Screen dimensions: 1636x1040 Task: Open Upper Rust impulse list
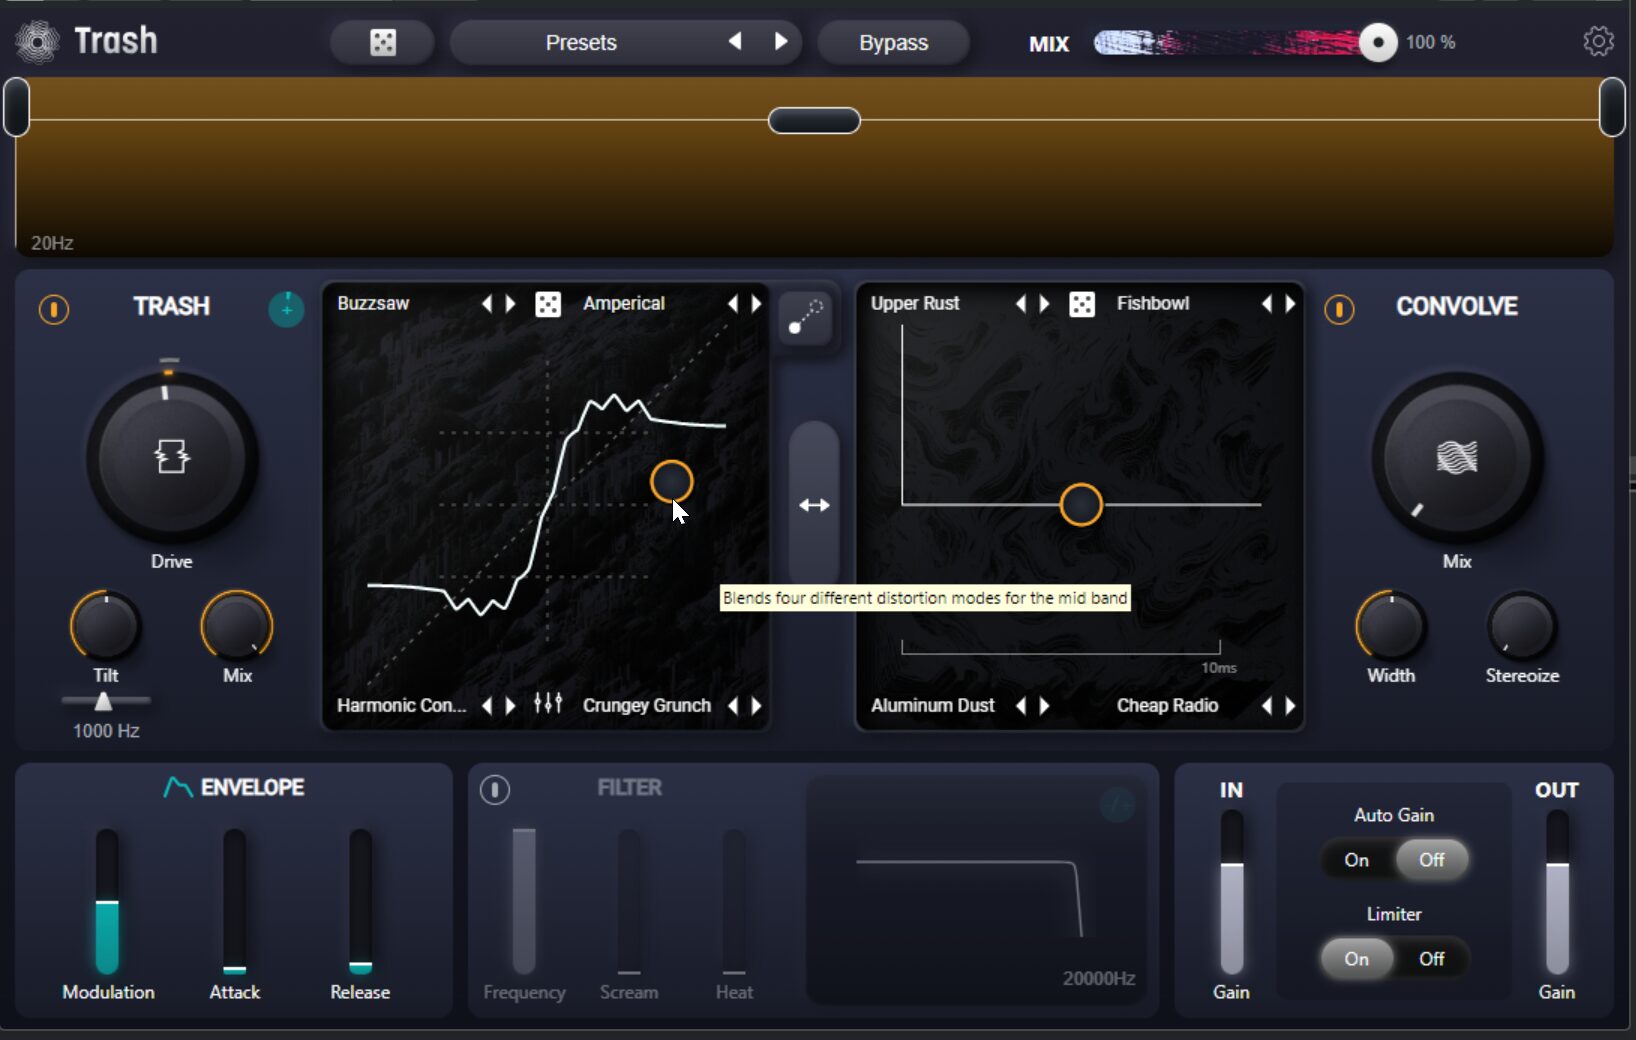[915, 303]
